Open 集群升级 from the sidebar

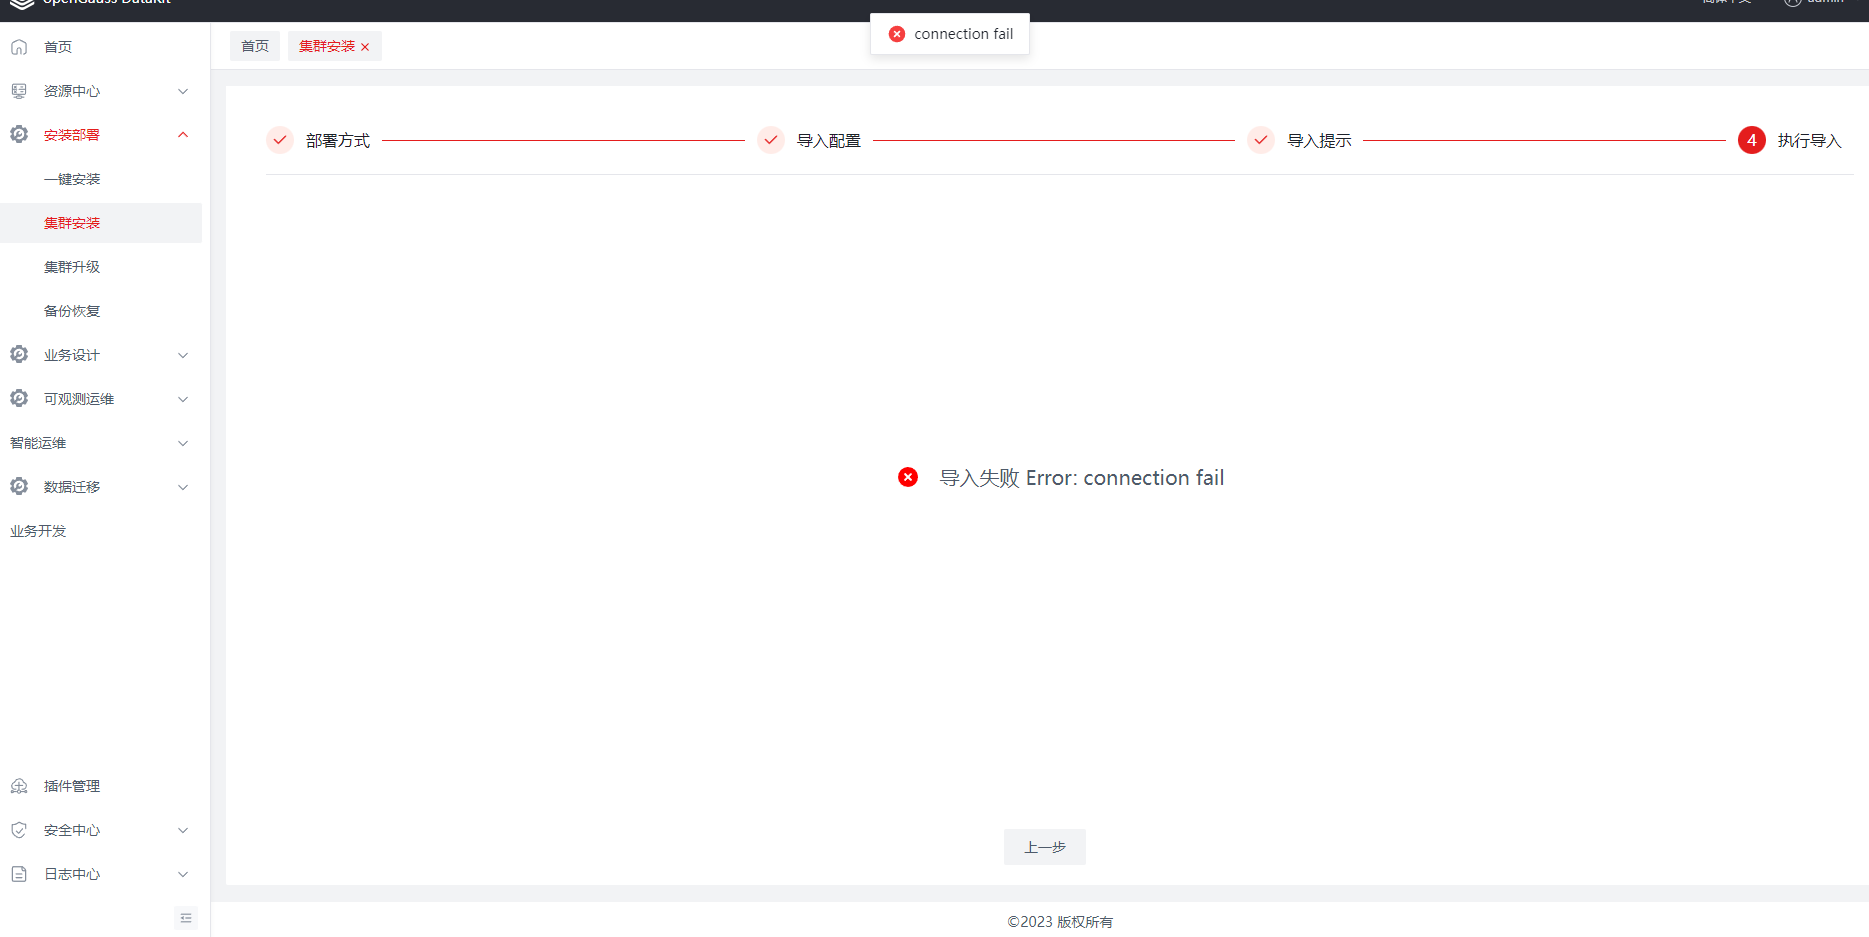(72, 267)
